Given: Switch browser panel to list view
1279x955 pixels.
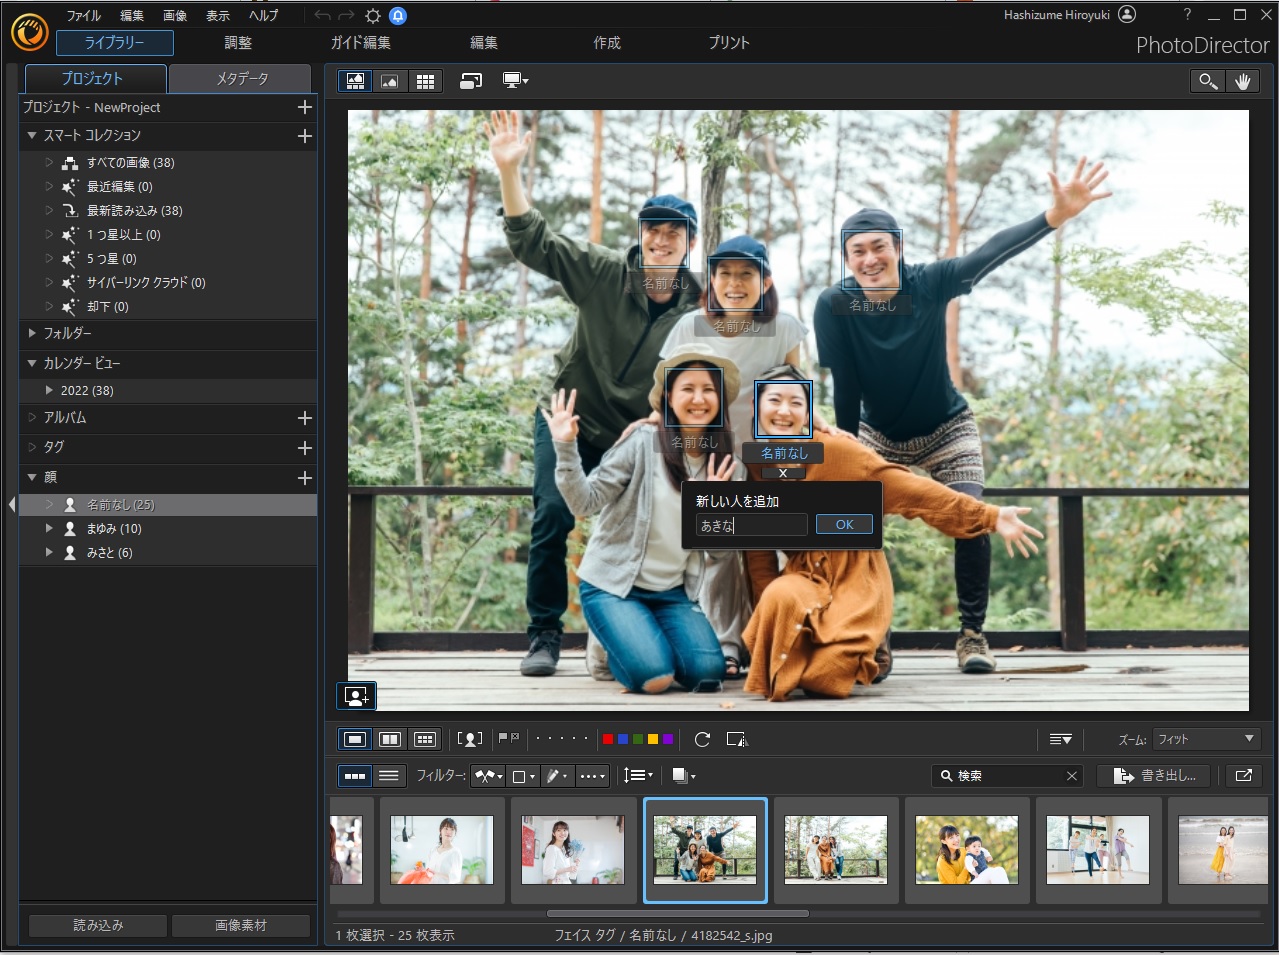Looking at the screenshot, I should [x=389, y=775].
